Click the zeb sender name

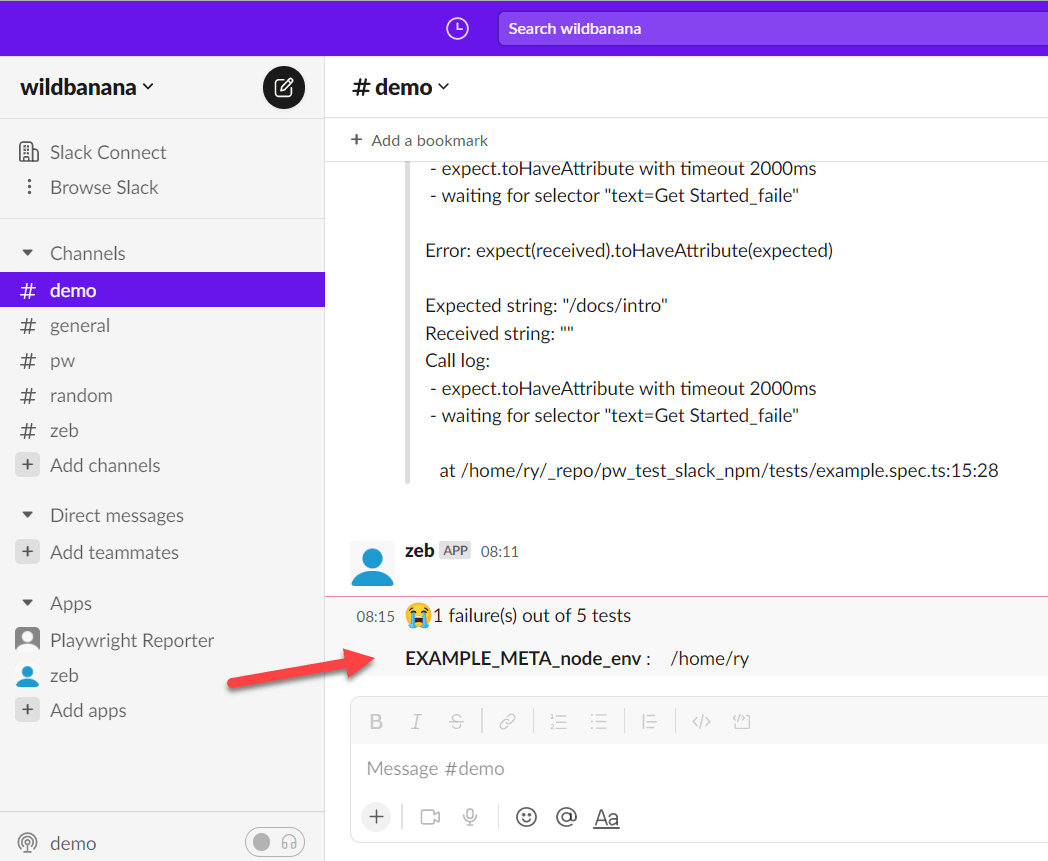tap(419, 550)
